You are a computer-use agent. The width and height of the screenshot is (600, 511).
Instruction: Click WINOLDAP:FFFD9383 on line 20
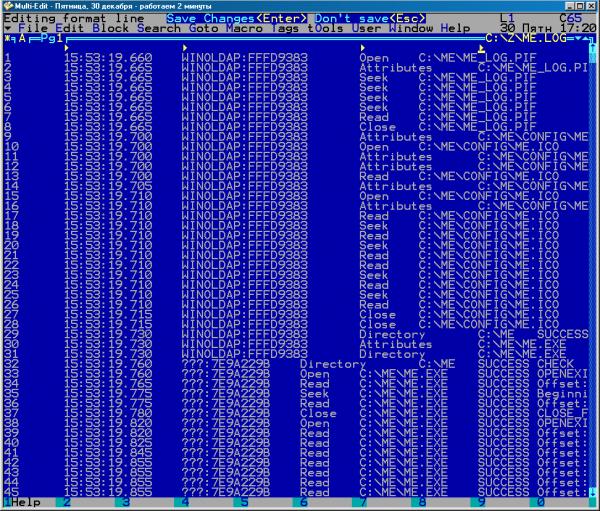point(245,245)
